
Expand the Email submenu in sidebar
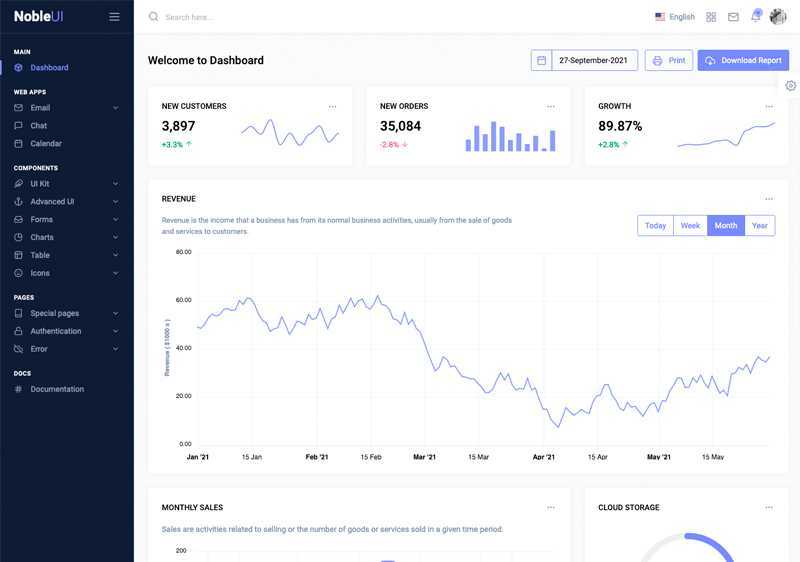coord(66,108)
